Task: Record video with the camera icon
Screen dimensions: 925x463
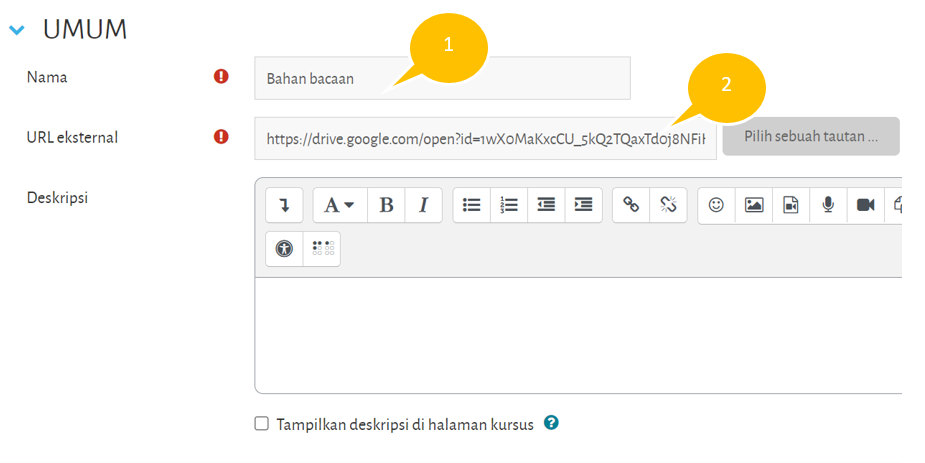Action: click(865, 205)
